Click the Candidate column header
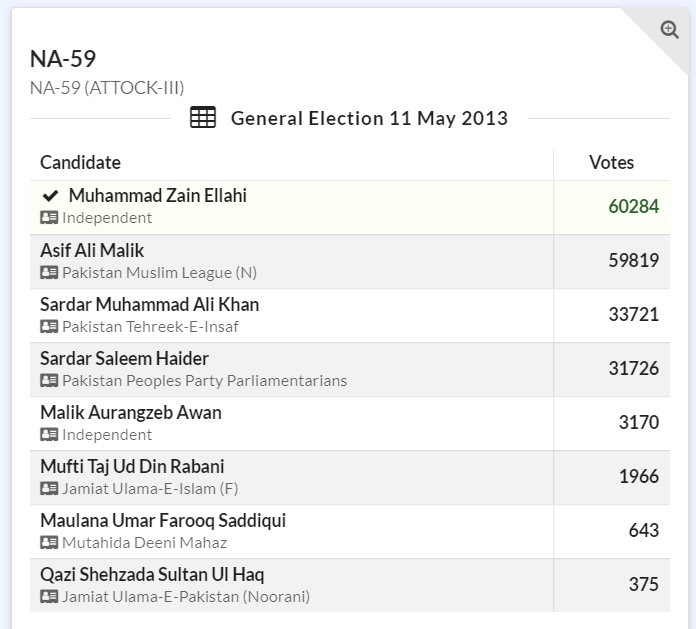 tap(81, 163)
